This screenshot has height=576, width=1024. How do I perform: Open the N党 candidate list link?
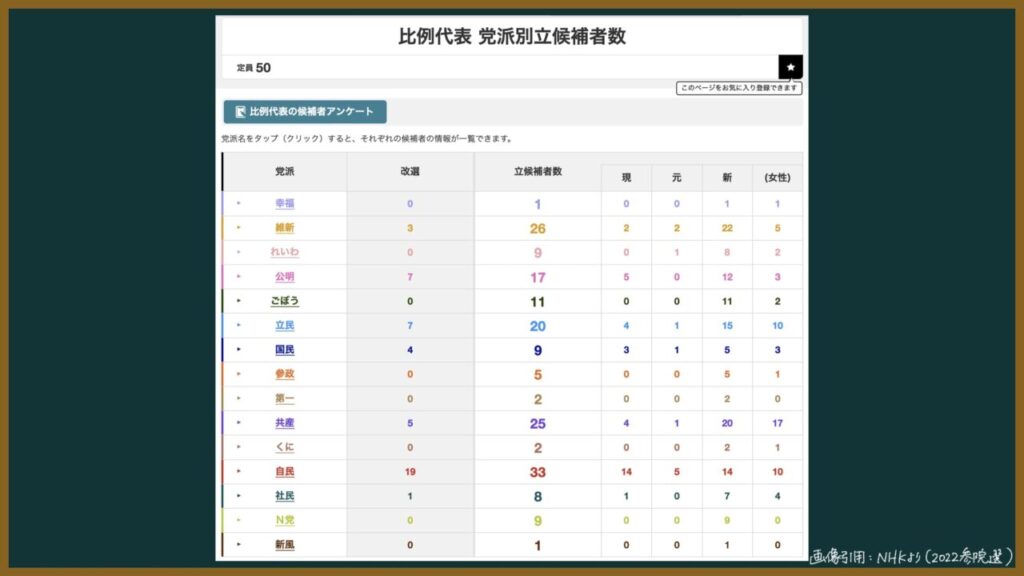coord(285,520)
